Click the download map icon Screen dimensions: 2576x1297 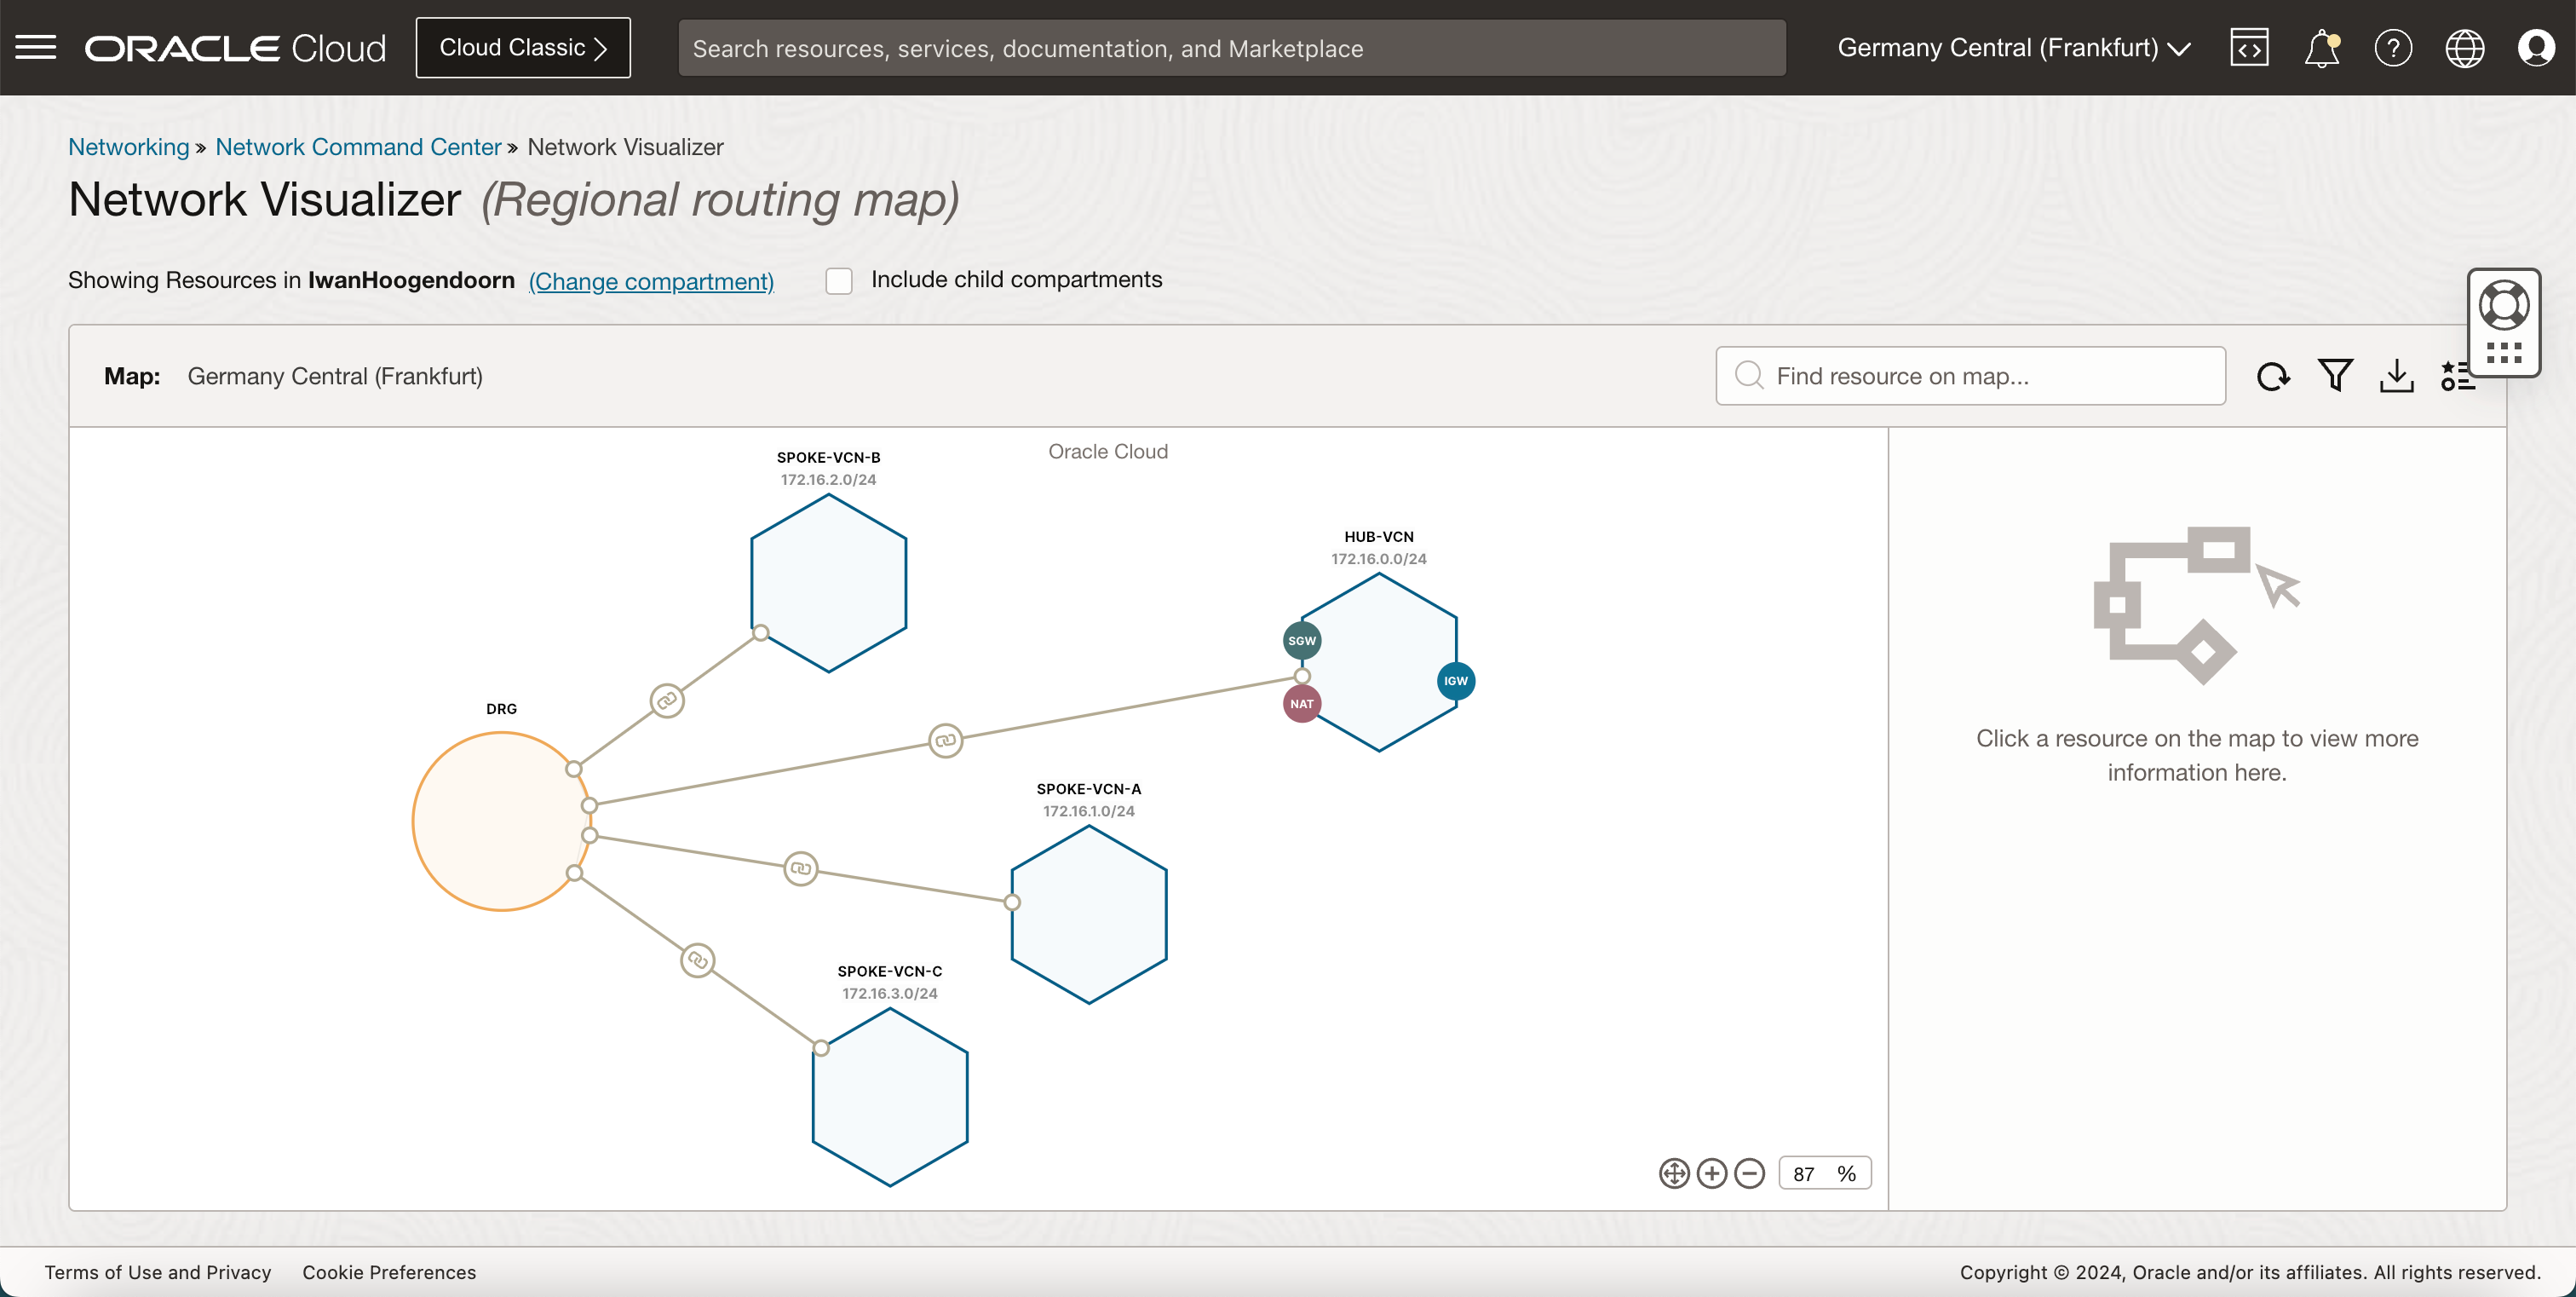tap(2397, 376)
